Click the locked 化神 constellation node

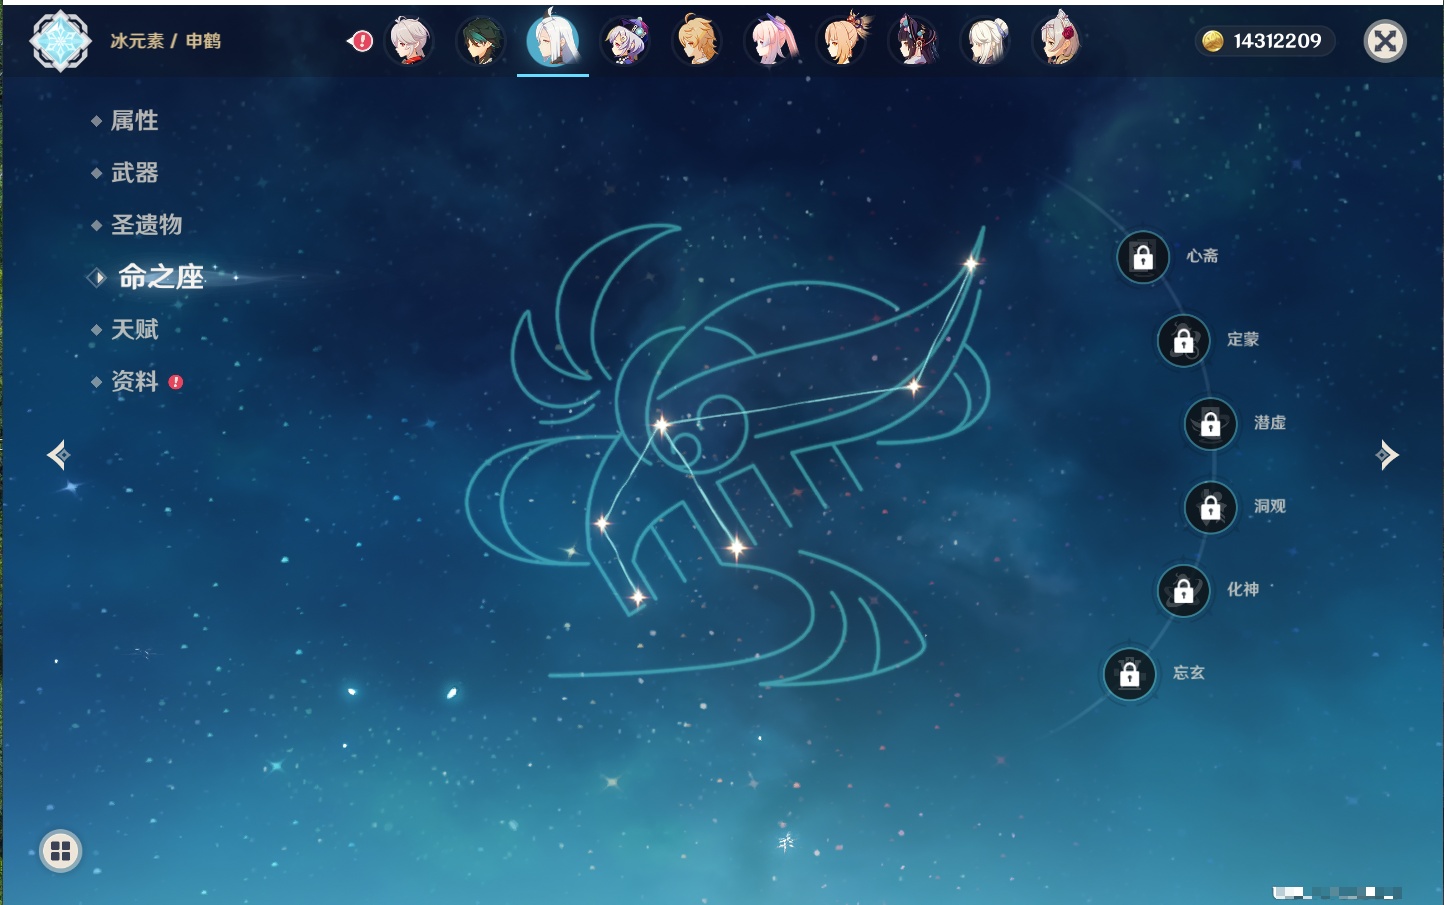pos(1184,591)
